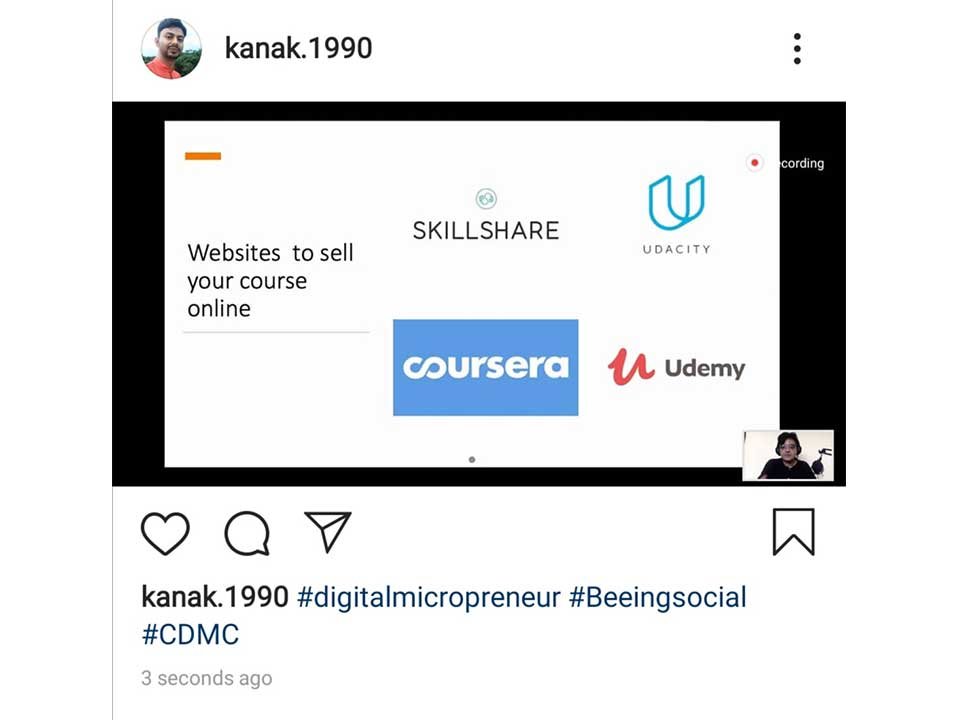The height and width of the screenshot is (720, 960).
Task: Like the post with the heart icon
Action: click(165, 533)
